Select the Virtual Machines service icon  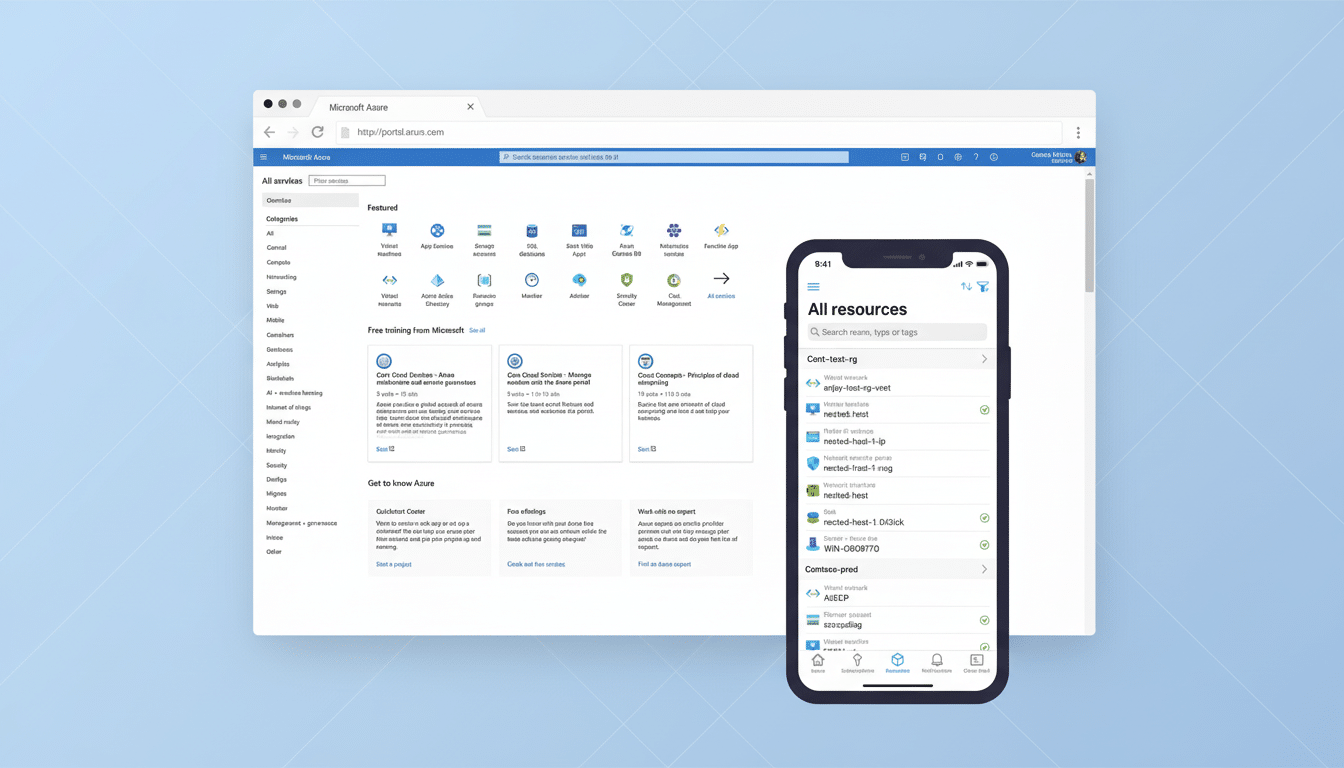pos(389,230)
